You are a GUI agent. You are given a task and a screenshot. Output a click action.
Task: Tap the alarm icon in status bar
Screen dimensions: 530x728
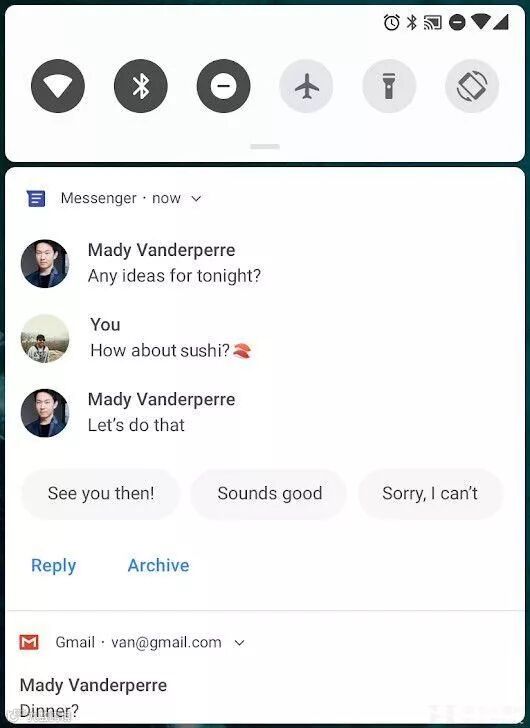(x=391, y=22)
